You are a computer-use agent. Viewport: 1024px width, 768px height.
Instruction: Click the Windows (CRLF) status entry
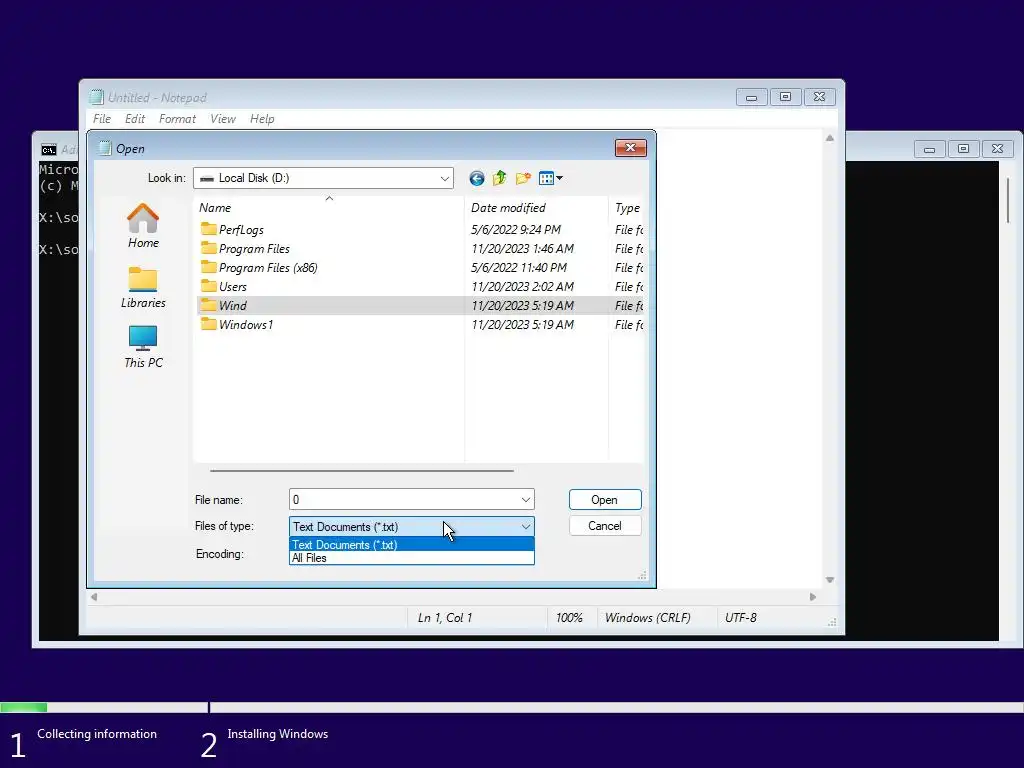647,618
